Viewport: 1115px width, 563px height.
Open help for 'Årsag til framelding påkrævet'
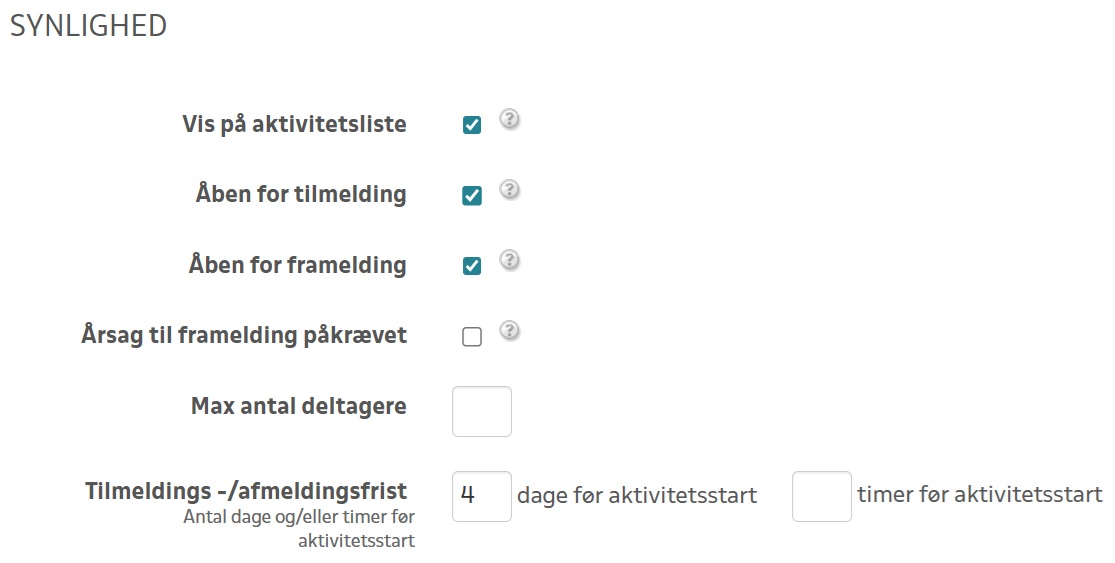pyautogui.click(x=509, y=330)
